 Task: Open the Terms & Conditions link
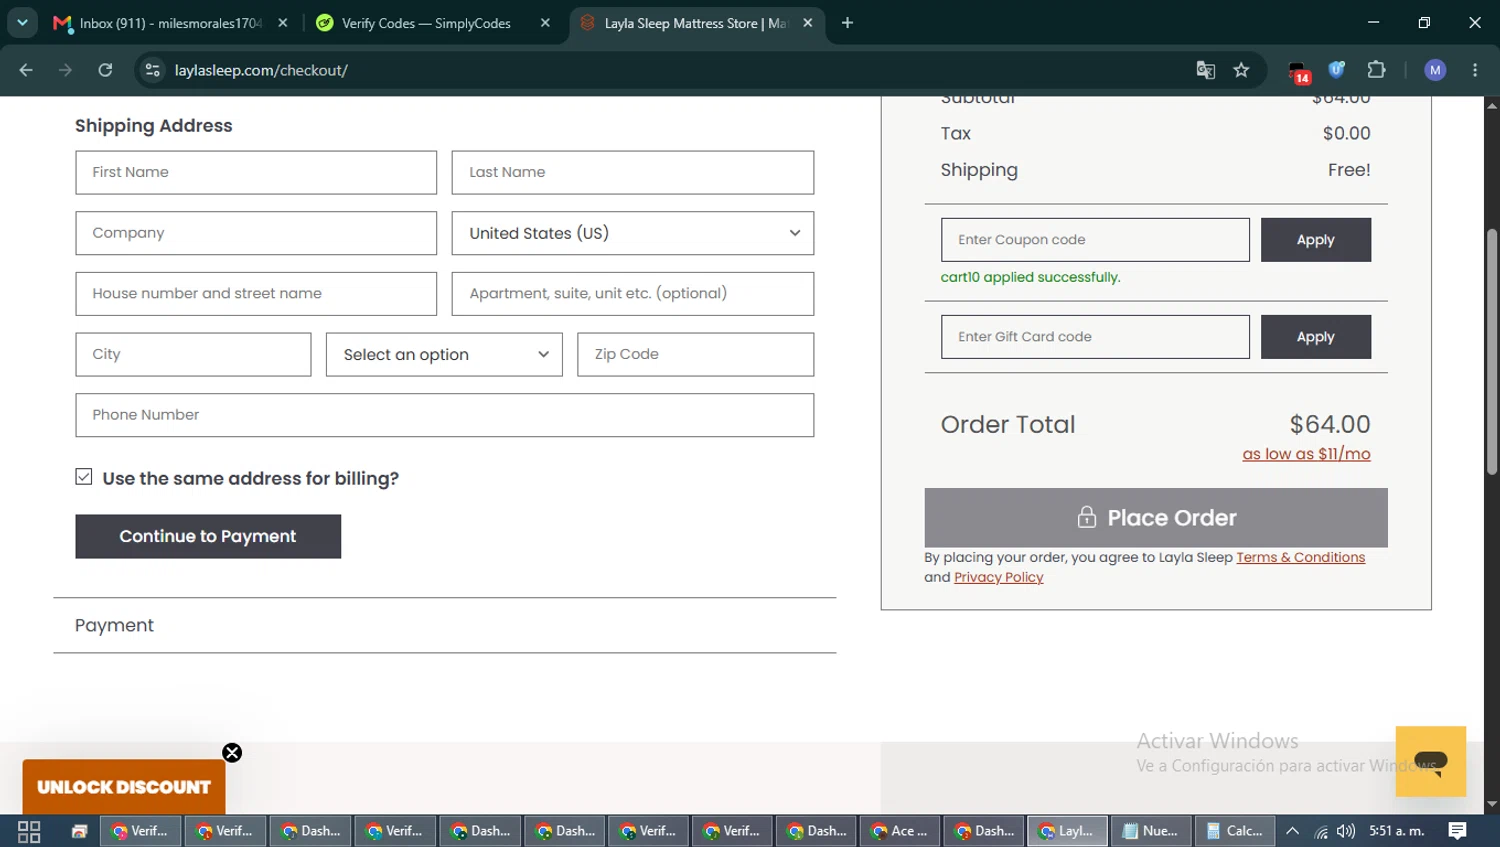[1300, 557]
